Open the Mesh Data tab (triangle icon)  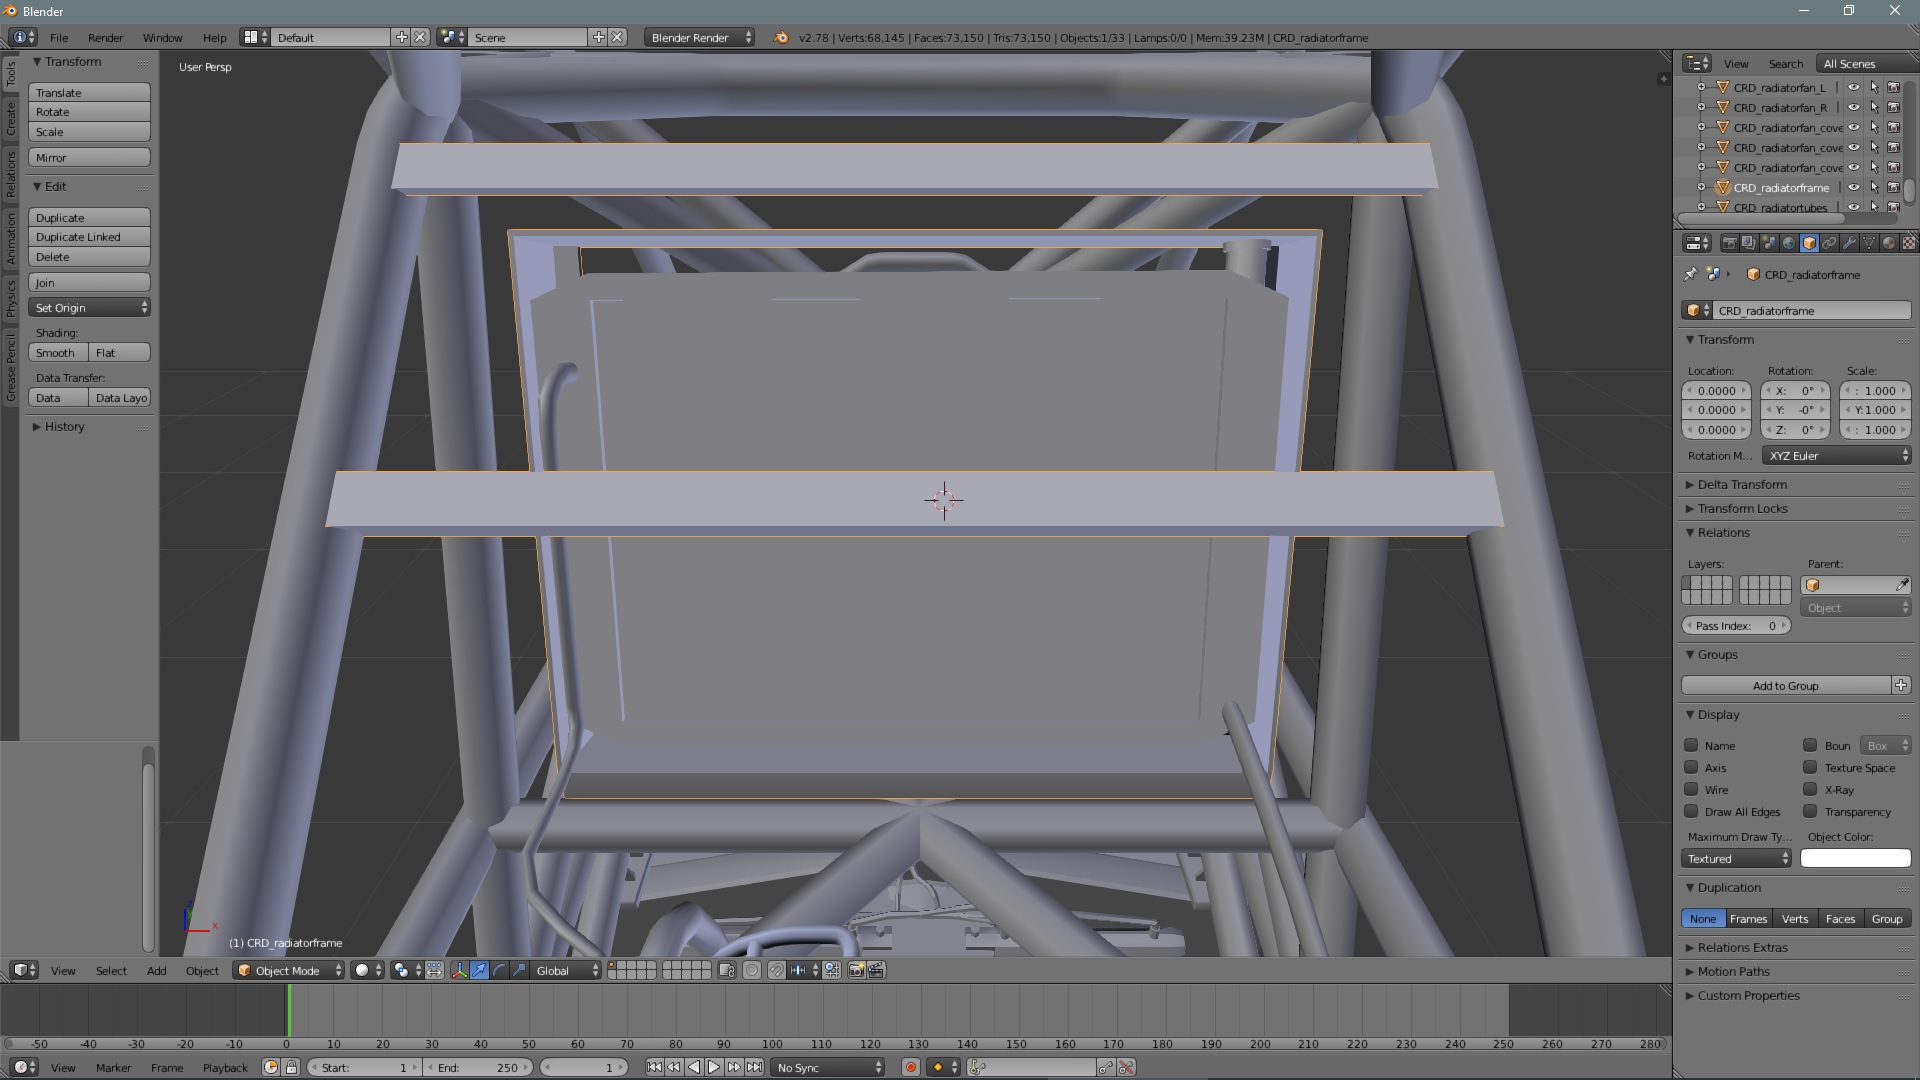(1869, 243)
